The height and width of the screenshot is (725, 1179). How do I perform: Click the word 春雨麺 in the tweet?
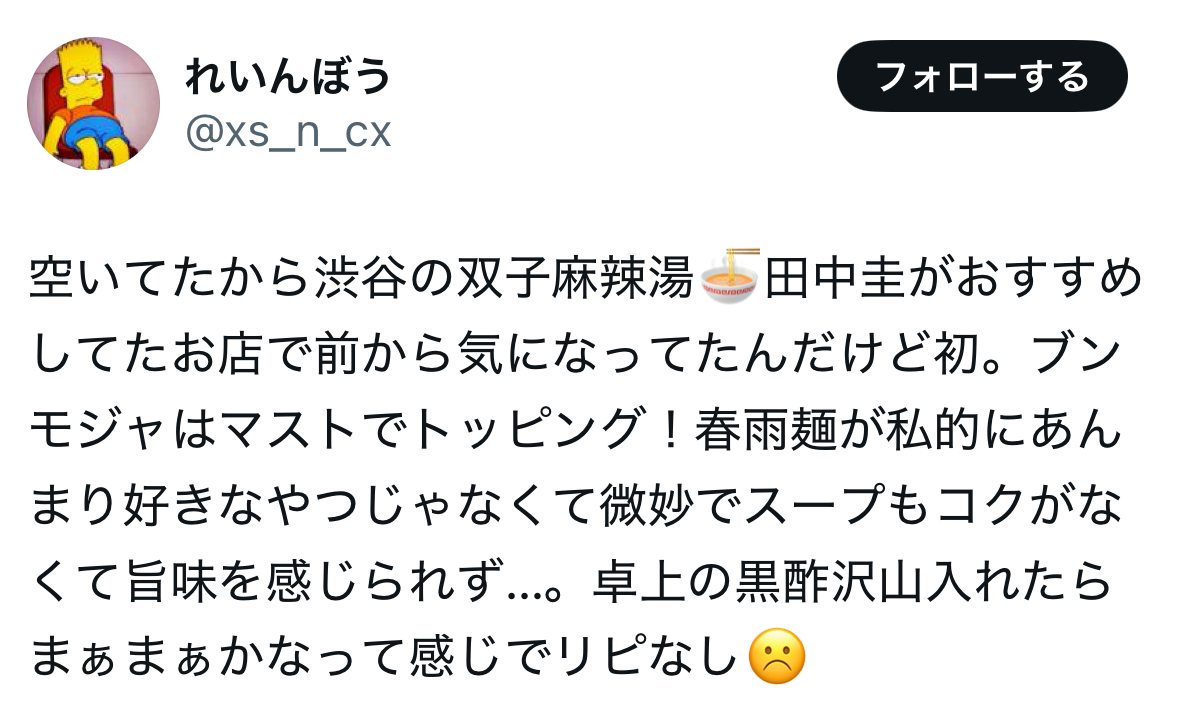pos(766,429)
